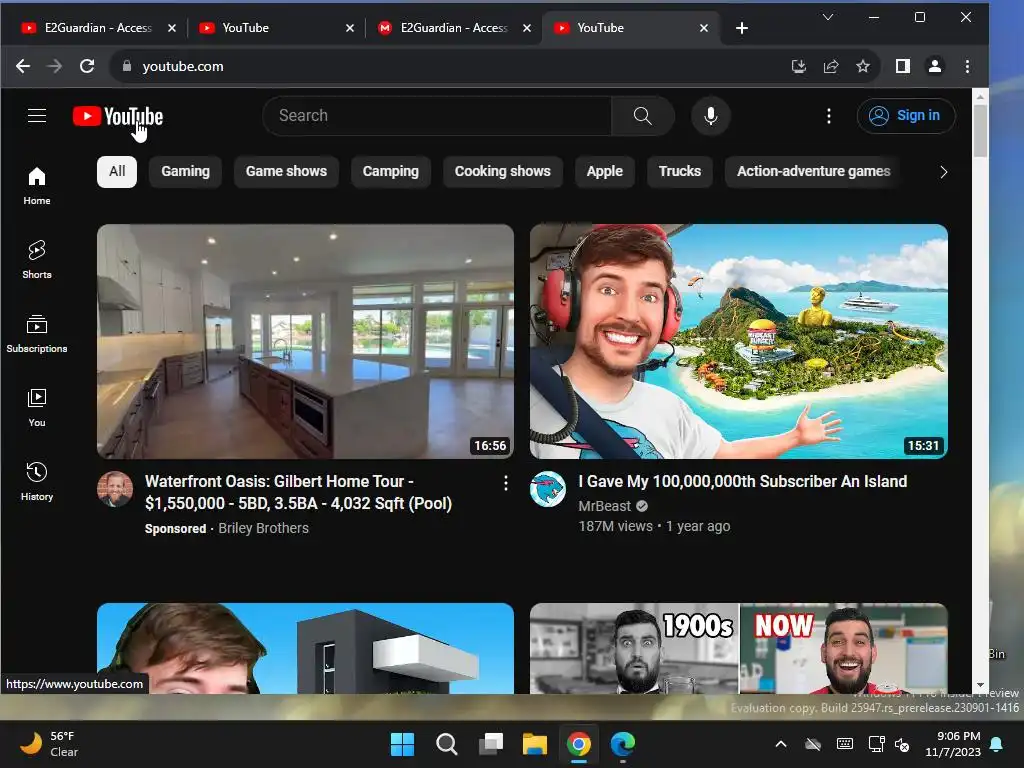
Task: Click in the YouTube Search field
Action: pyautogui.click(x=438, y=116)
